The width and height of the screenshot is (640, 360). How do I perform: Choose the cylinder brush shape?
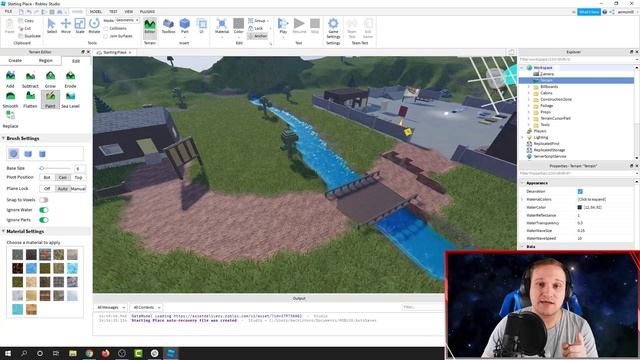coord(42,154)
